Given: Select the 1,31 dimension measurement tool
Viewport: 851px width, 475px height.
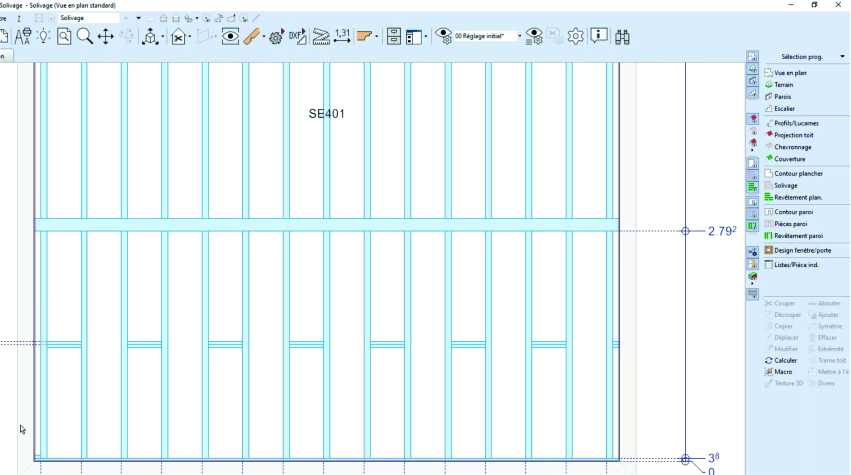Looking at the screenshot, I should (342, 36).
